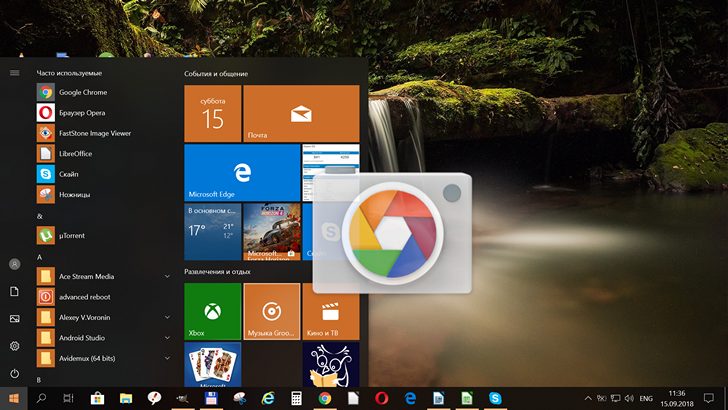Open the Microsoft Edge tile
728x410 pixels.
pos(242,172)
